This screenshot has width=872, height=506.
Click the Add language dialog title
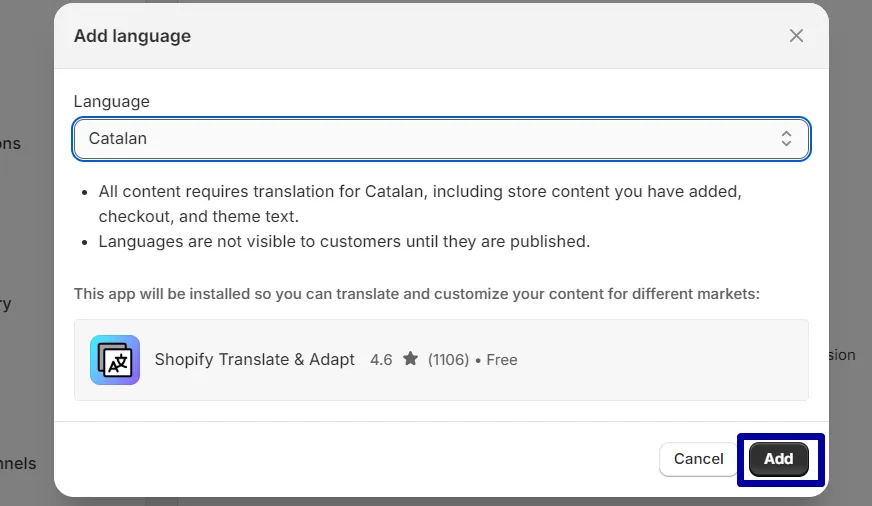132,36
